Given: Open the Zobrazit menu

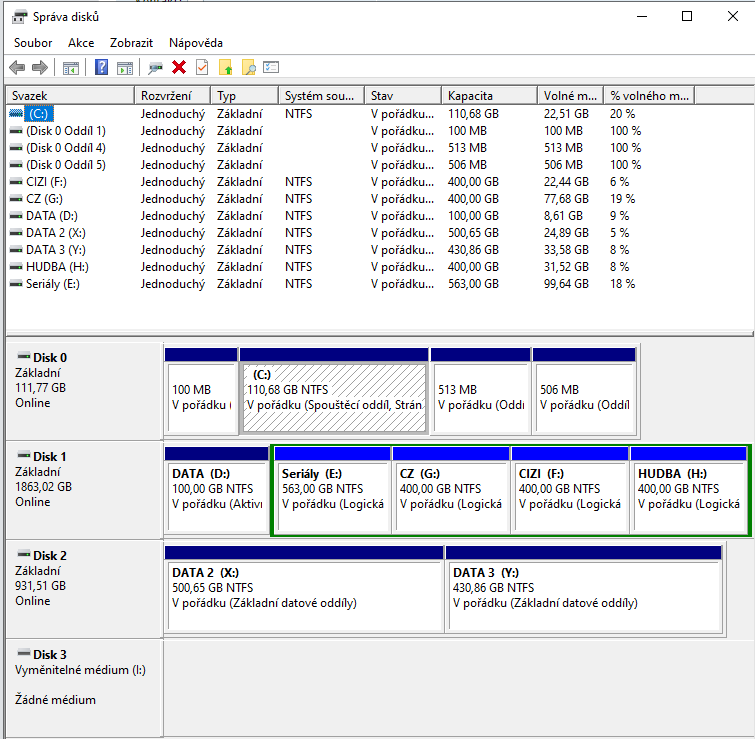Looking at the screenshot, I should pyautogui.click(x=132, y=43).
